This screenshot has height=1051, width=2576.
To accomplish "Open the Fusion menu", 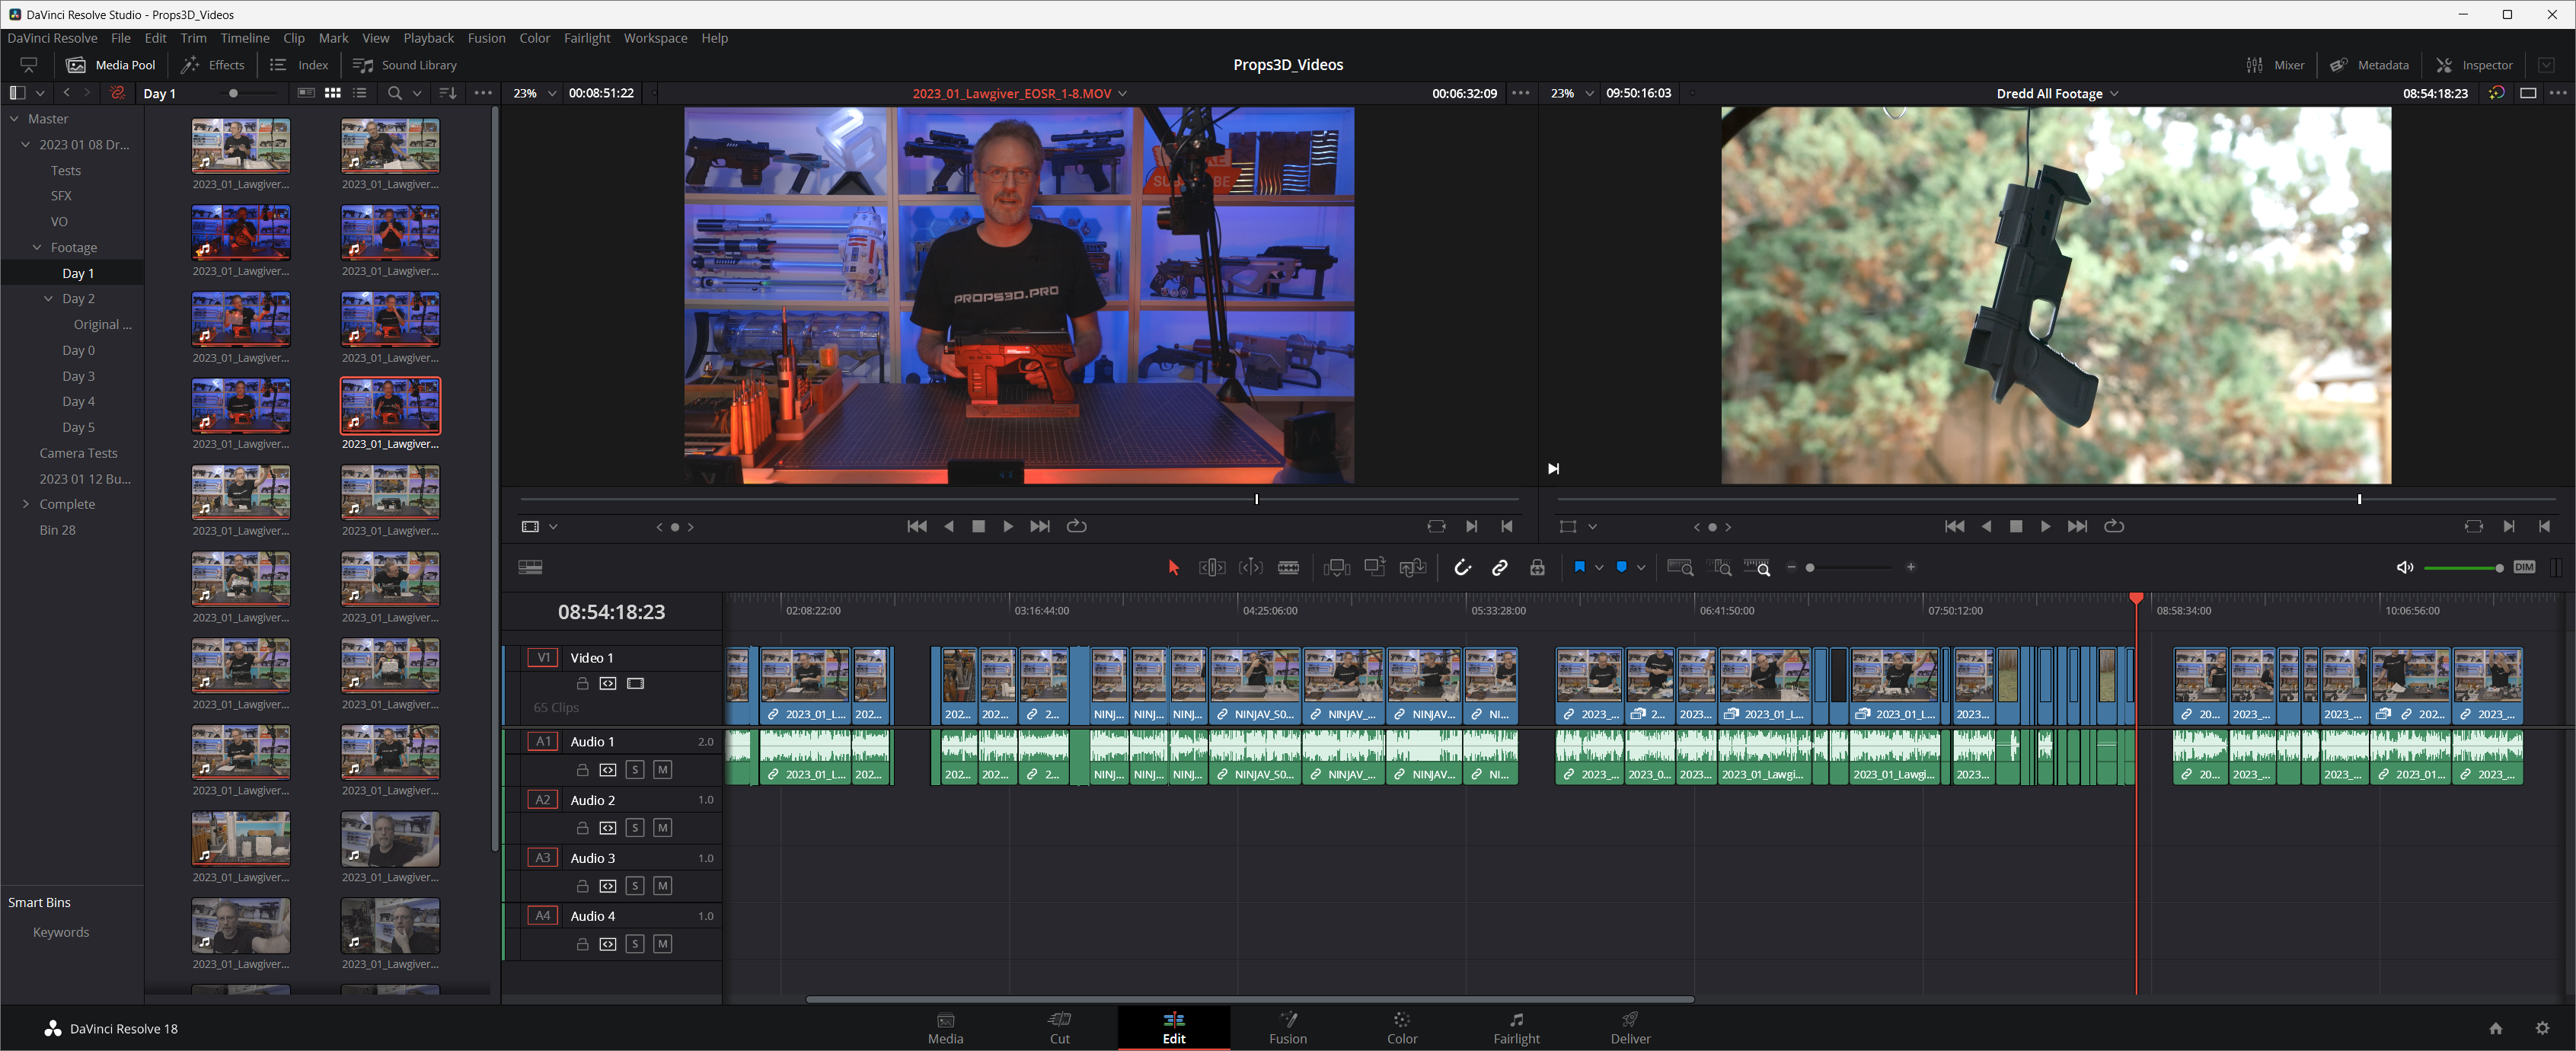I will coord(486,38).
